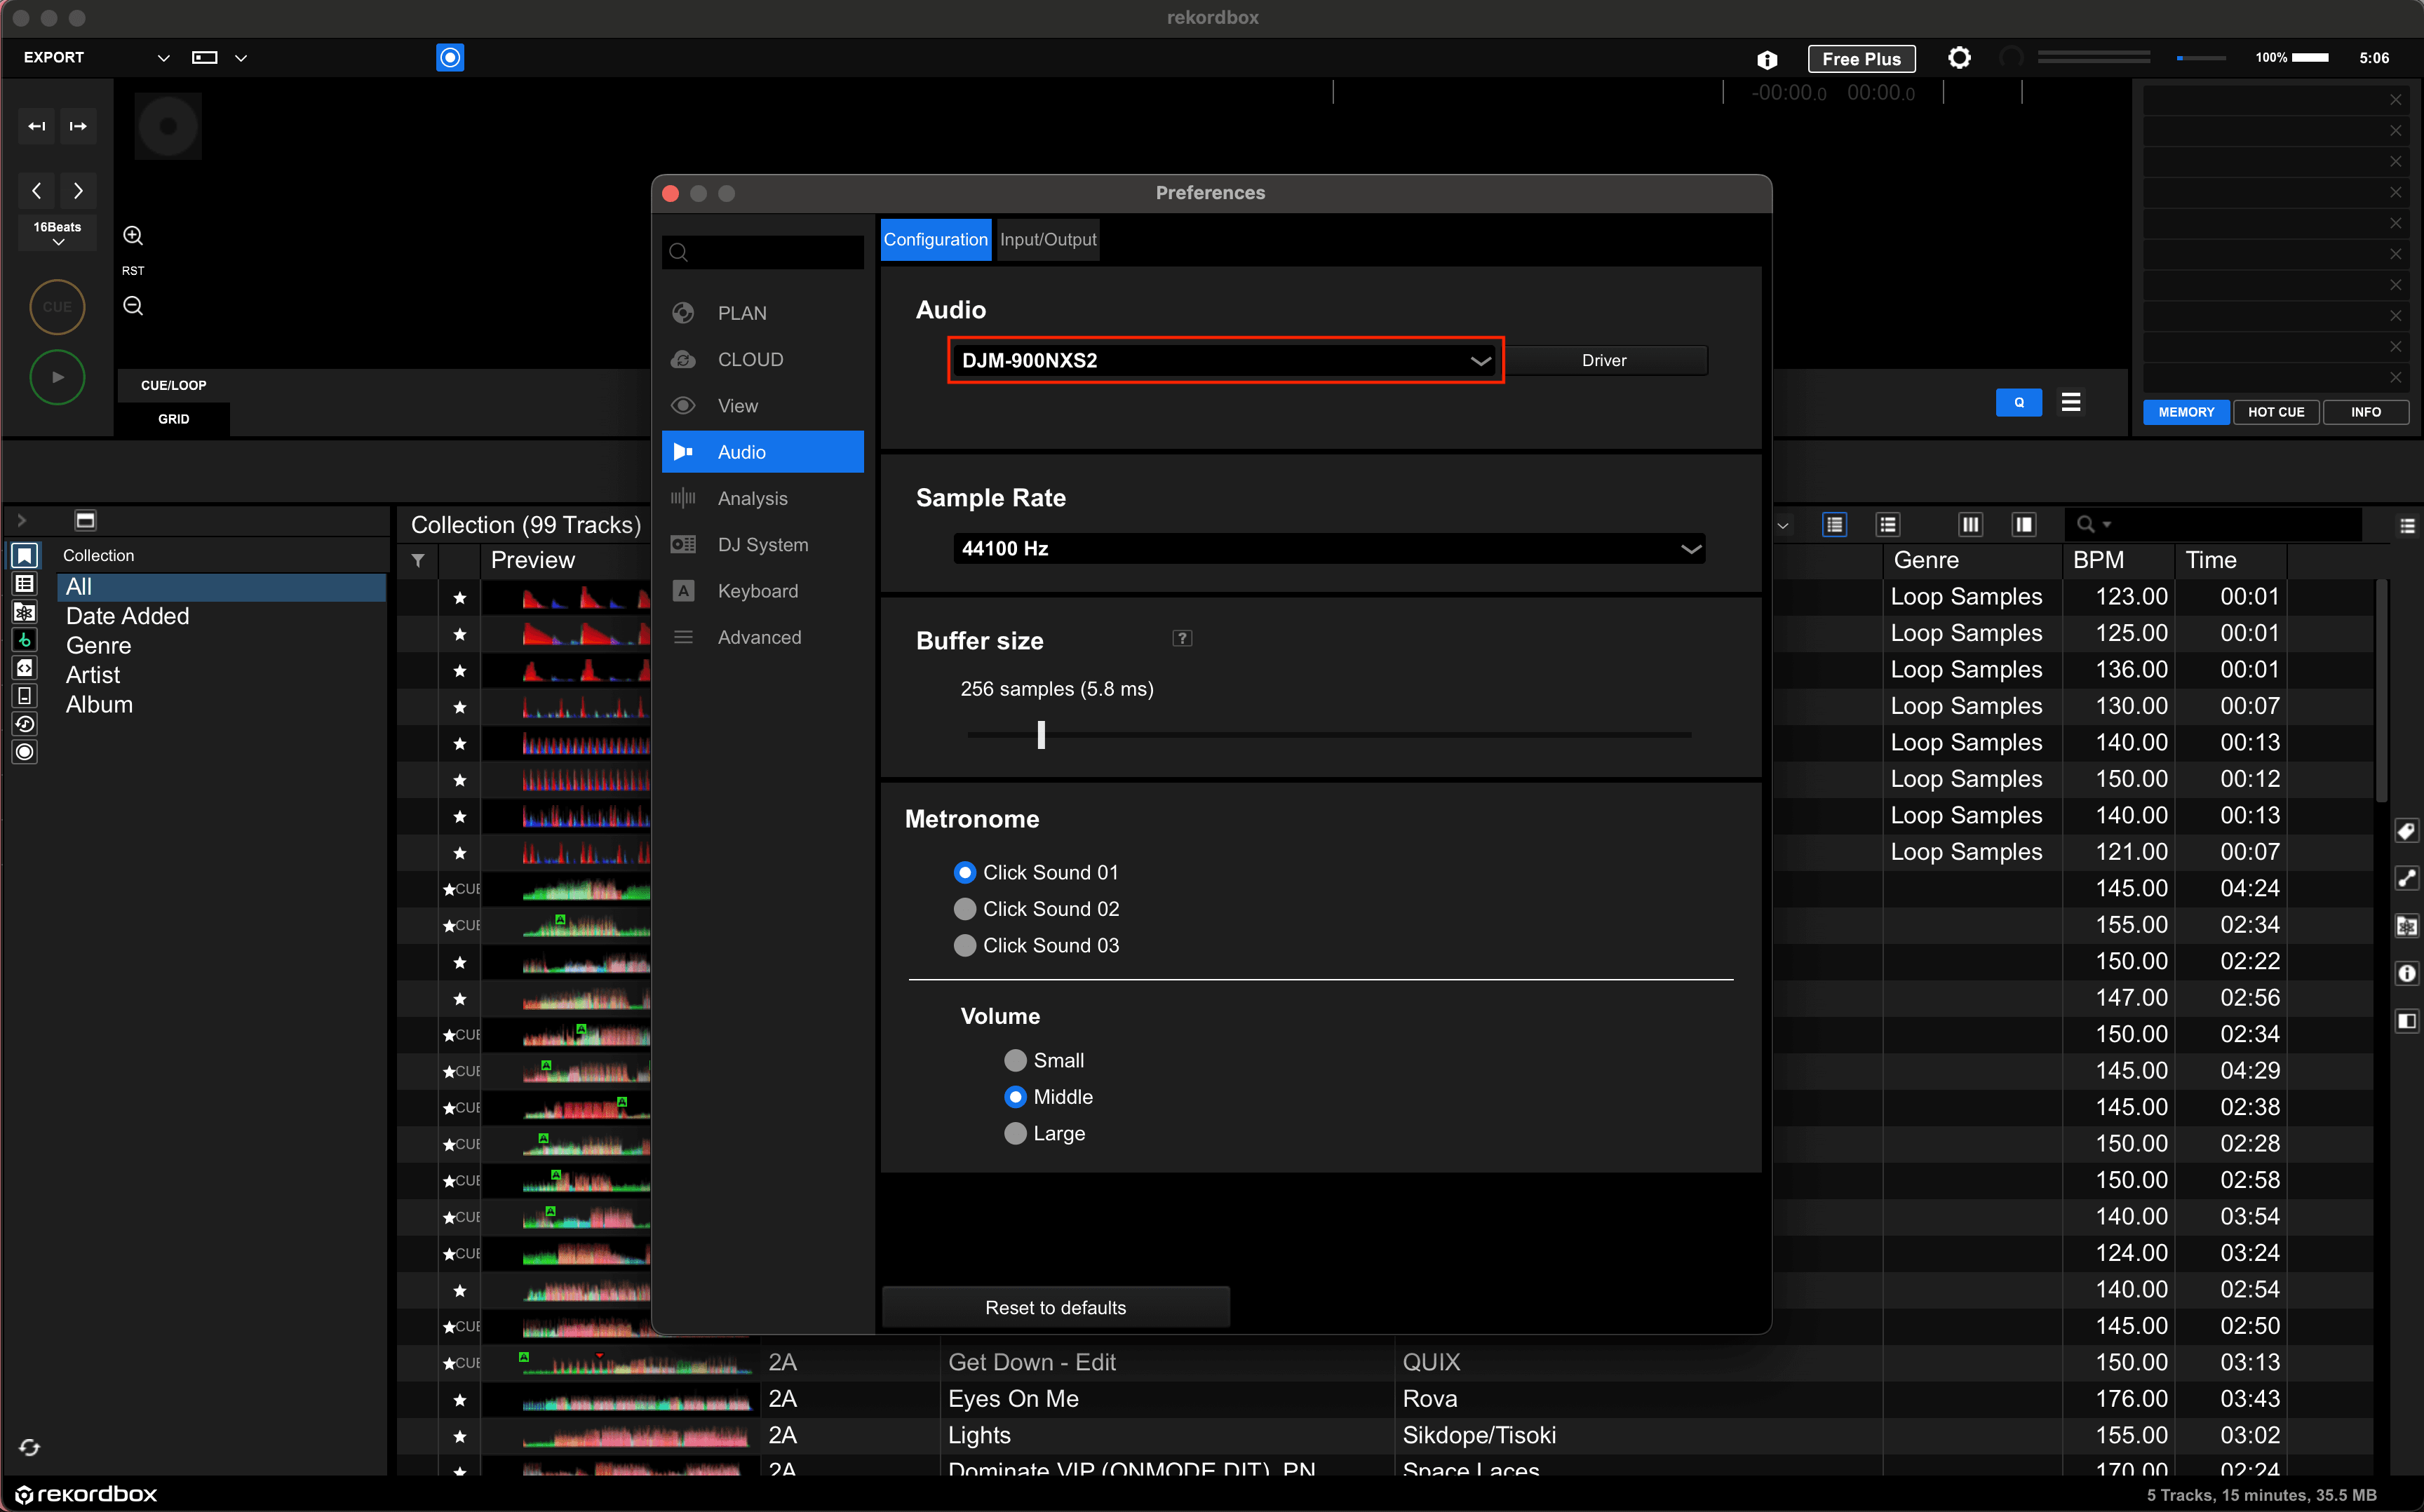The image size is (2424, 1512).
Task: Choose Large metronome volume
Action: point(1015,1133)
